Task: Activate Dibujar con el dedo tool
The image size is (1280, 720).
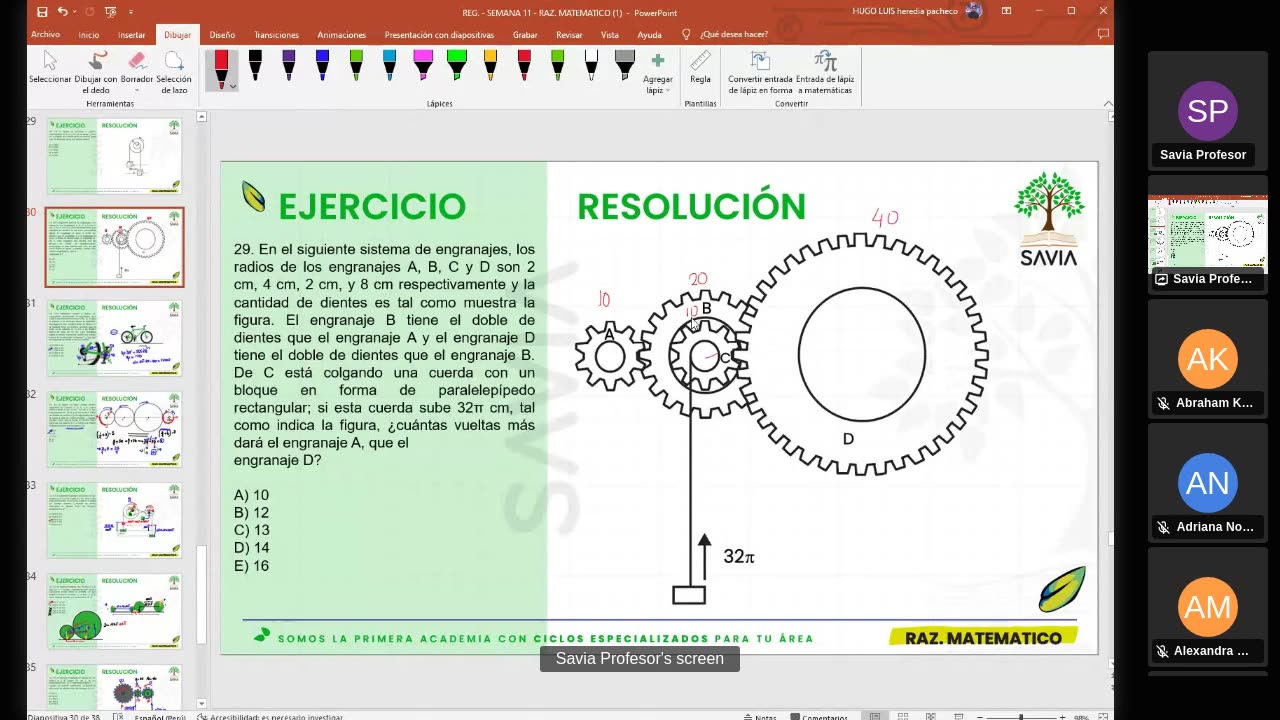Action: [x=96, y=72]
